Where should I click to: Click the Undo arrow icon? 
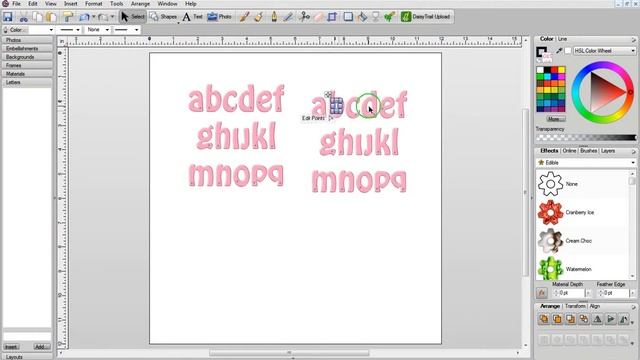coord(84,17)
